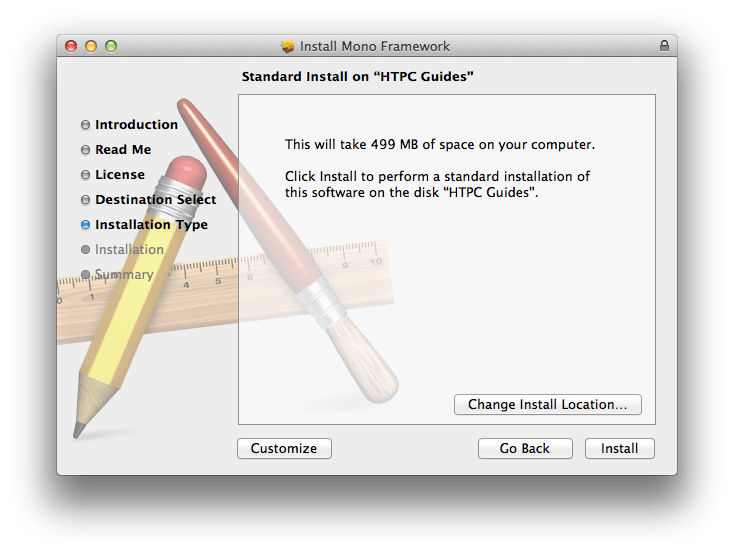Click the blue bullet beside Installation Type
Viewport: 734px width, 554px height.
click(85, 225)
